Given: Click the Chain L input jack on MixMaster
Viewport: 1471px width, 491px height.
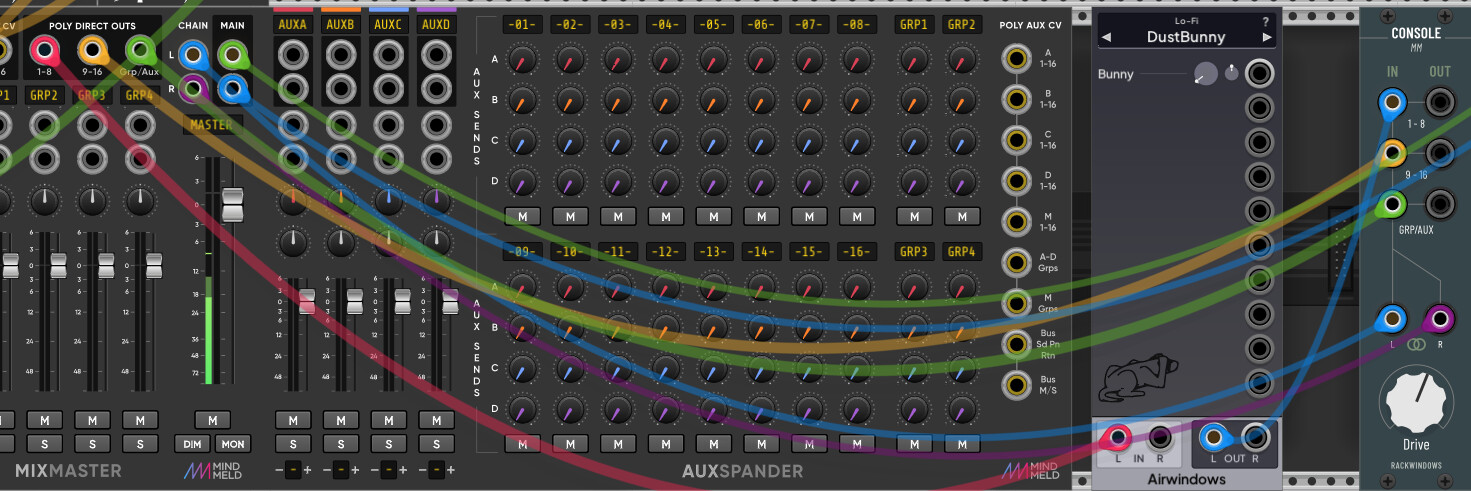Looking at the screenshot, I should pos(195,54).
